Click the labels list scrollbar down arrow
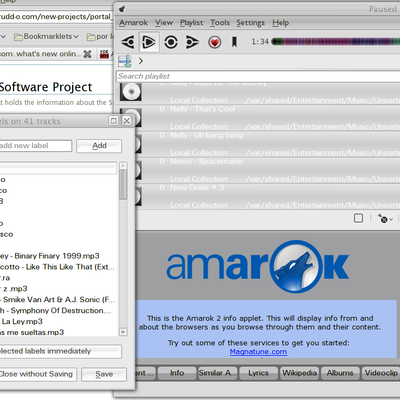Screen dimensions: 400x400 coord(123,332)
